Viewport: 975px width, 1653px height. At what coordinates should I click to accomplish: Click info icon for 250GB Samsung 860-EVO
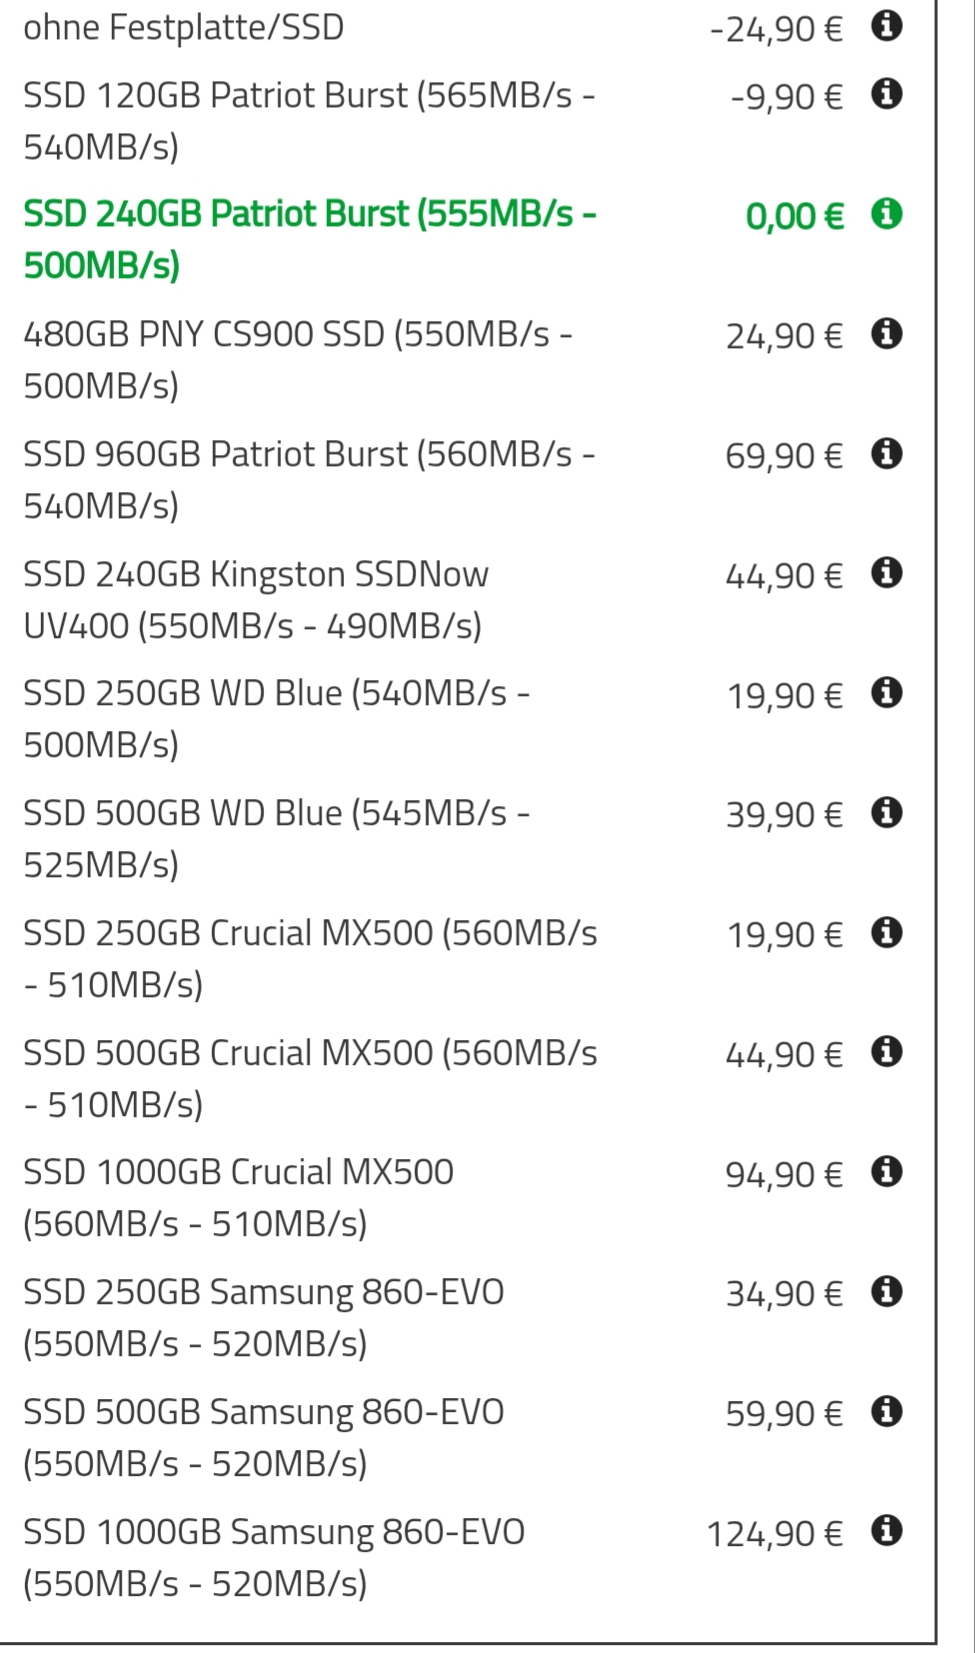886,1292
